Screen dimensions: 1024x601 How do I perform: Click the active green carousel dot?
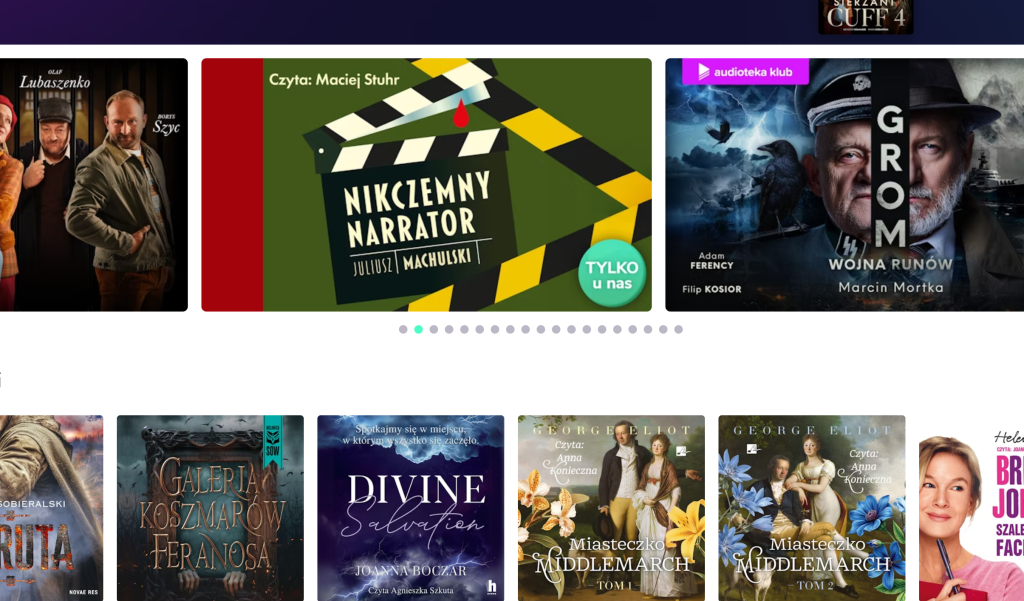tap(419, 329)
